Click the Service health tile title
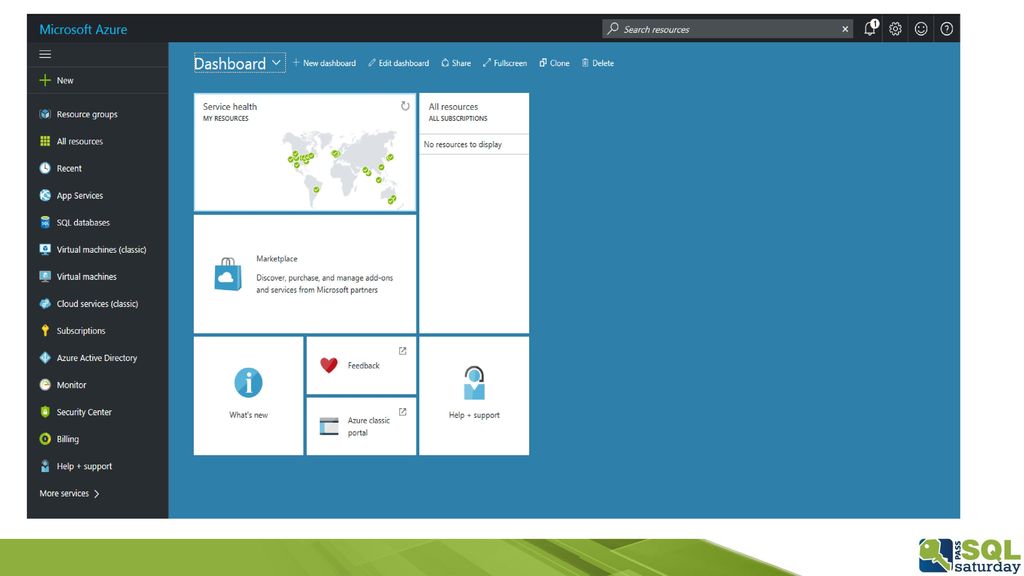The width and height of the screenshot is (1024, 576). point(230,106)
